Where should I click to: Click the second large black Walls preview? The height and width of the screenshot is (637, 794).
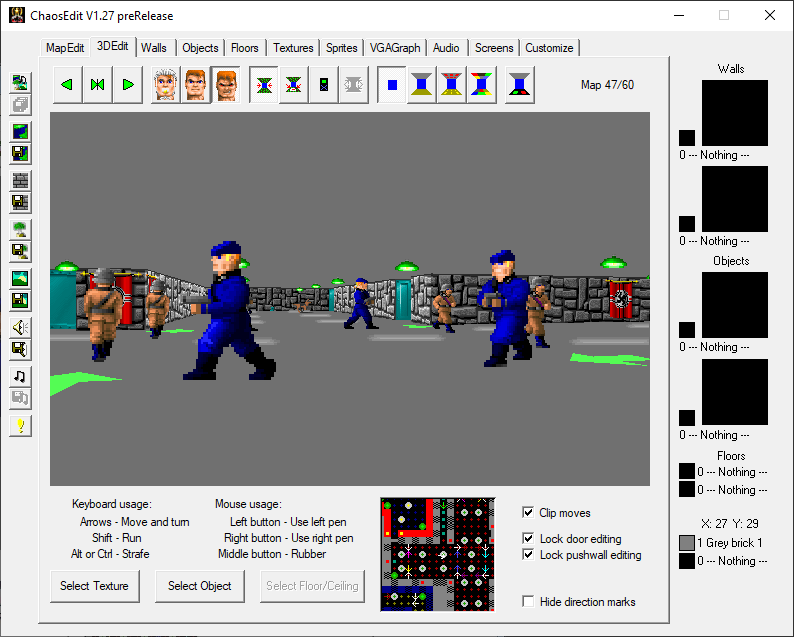coord(735,199)
